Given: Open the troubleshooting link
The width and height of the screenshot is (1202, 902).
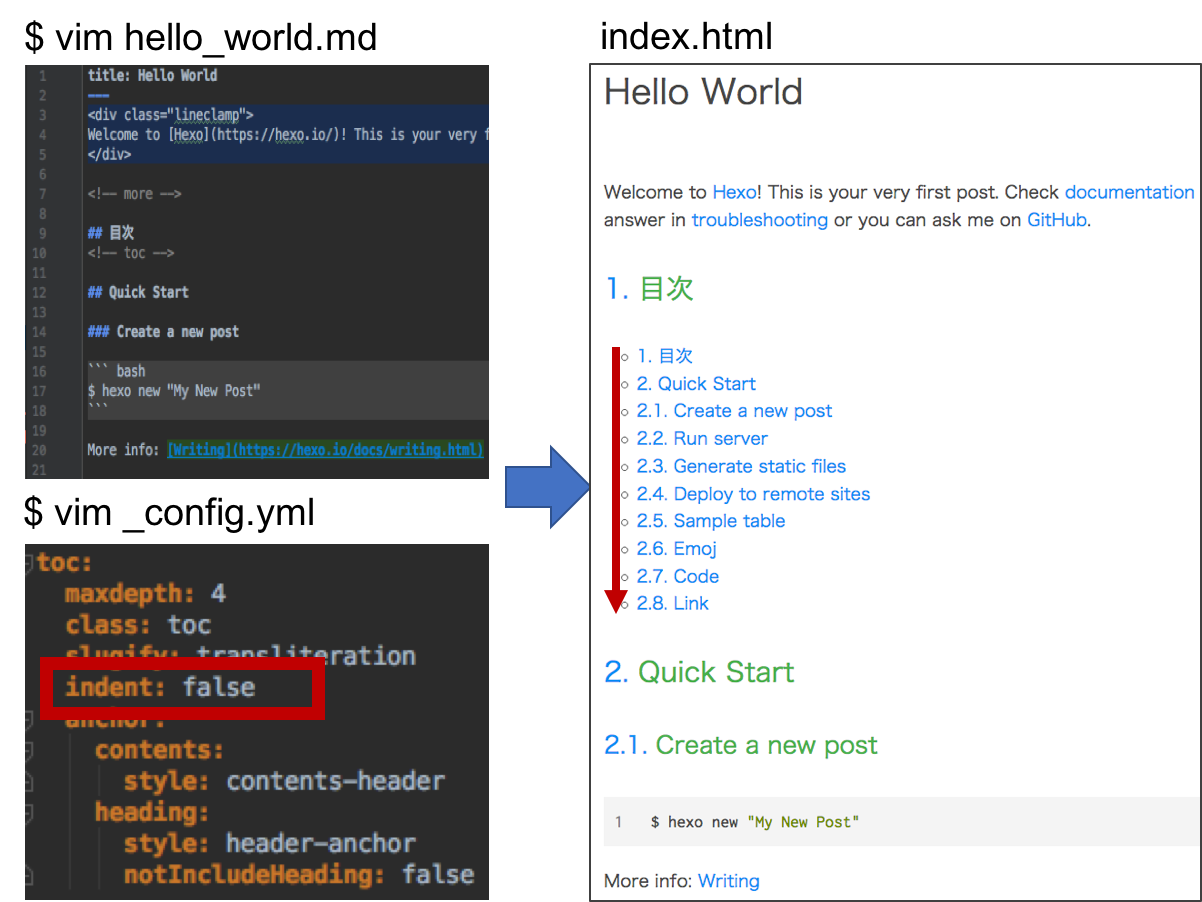Looking at the screenshot, I should (x=760, y=220).
